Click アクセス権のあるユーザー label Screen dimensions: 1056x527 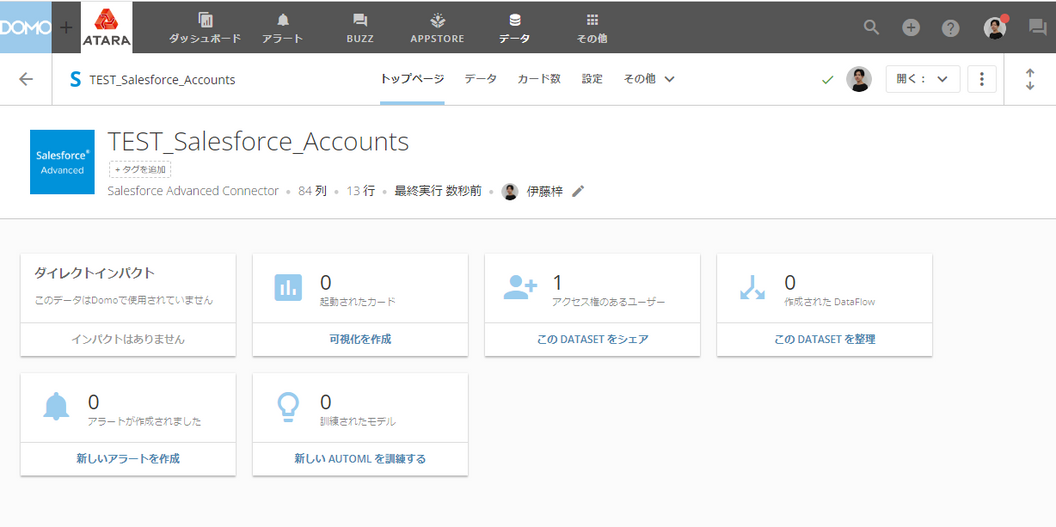click(x=609, y=302)
